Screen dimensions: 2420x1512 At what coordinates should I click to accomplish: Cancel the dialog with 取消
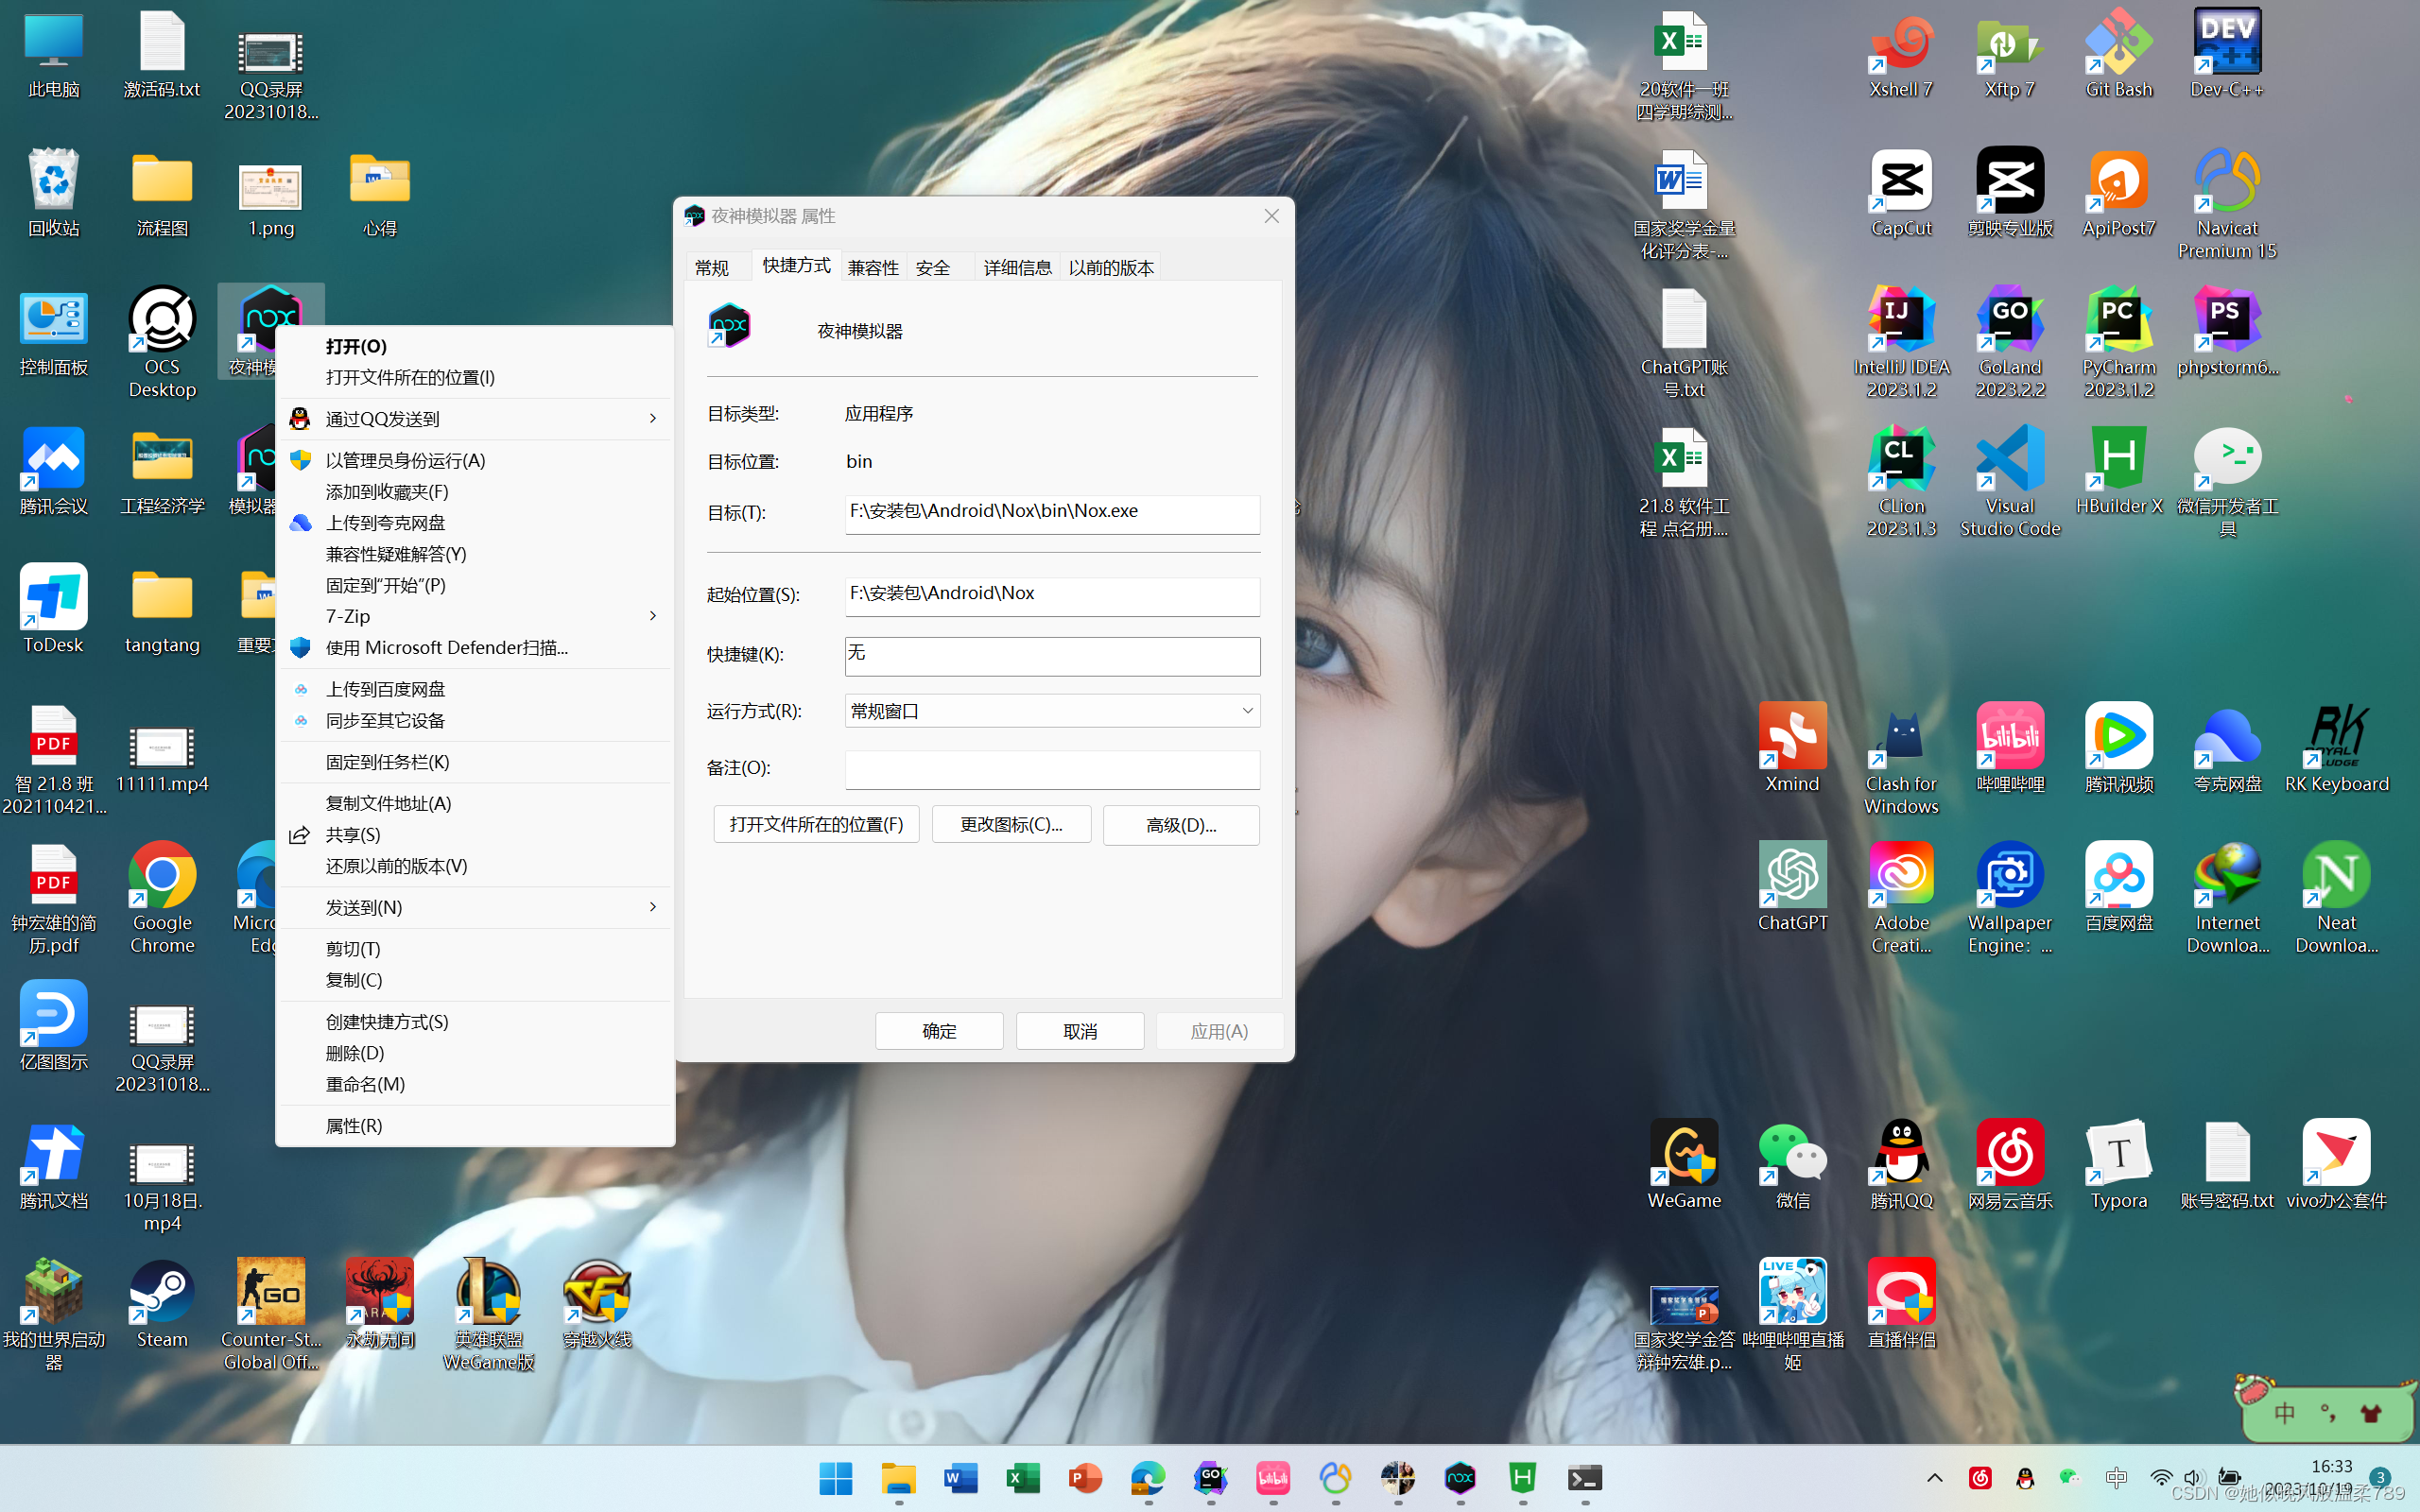pyautogui.click(x=1080, y=1031)
